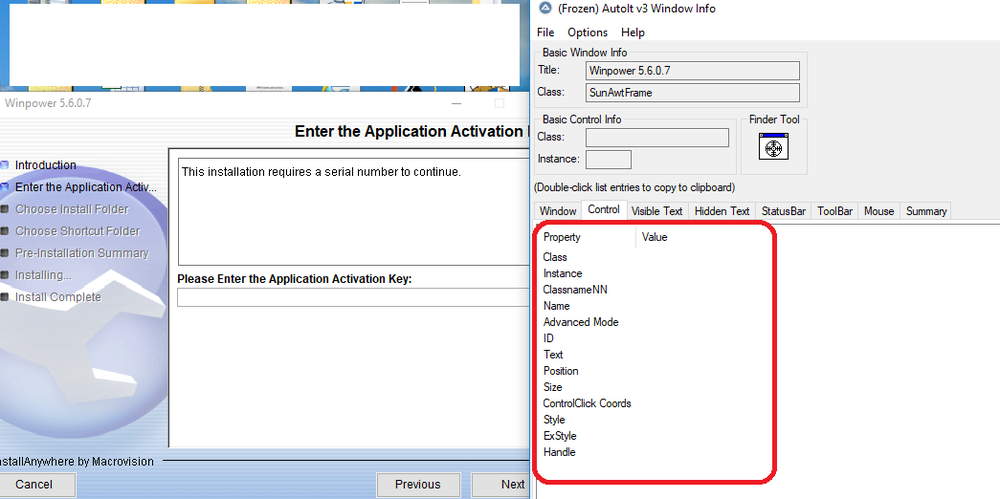Click the Value column header

click(x=654, y=237)
